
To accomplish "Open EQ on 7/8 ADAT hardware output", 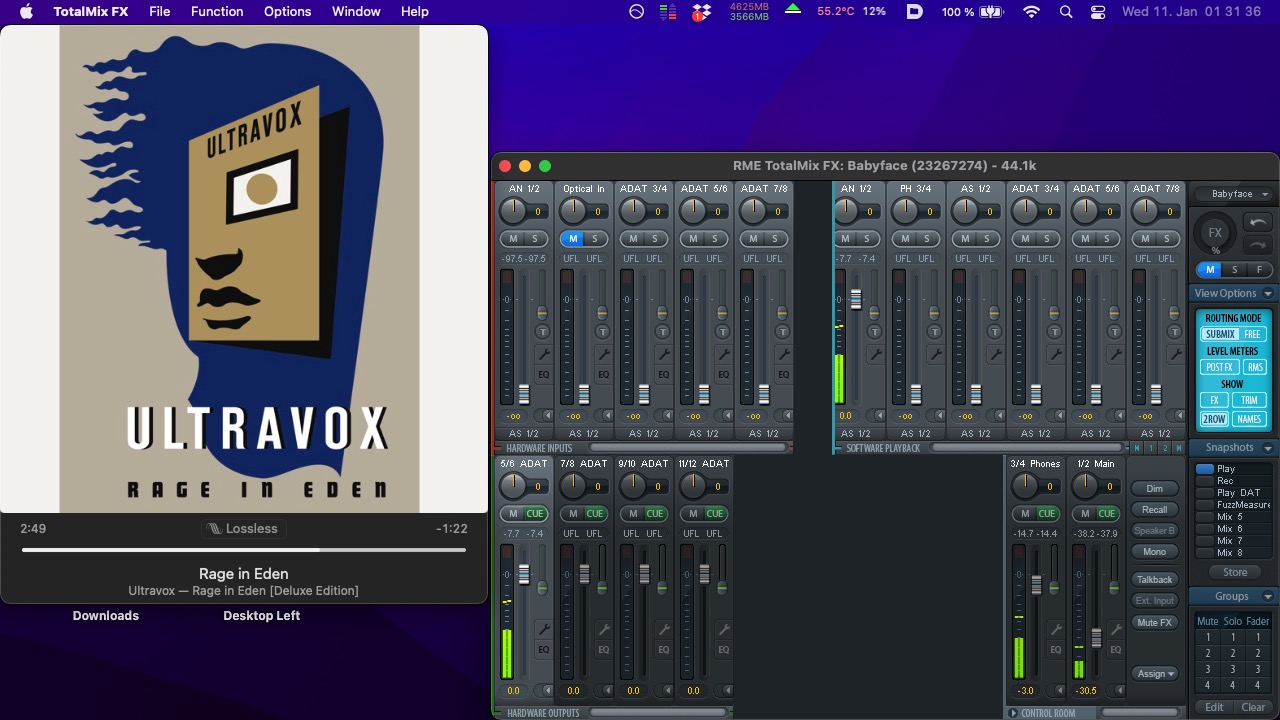I will 603,650.
